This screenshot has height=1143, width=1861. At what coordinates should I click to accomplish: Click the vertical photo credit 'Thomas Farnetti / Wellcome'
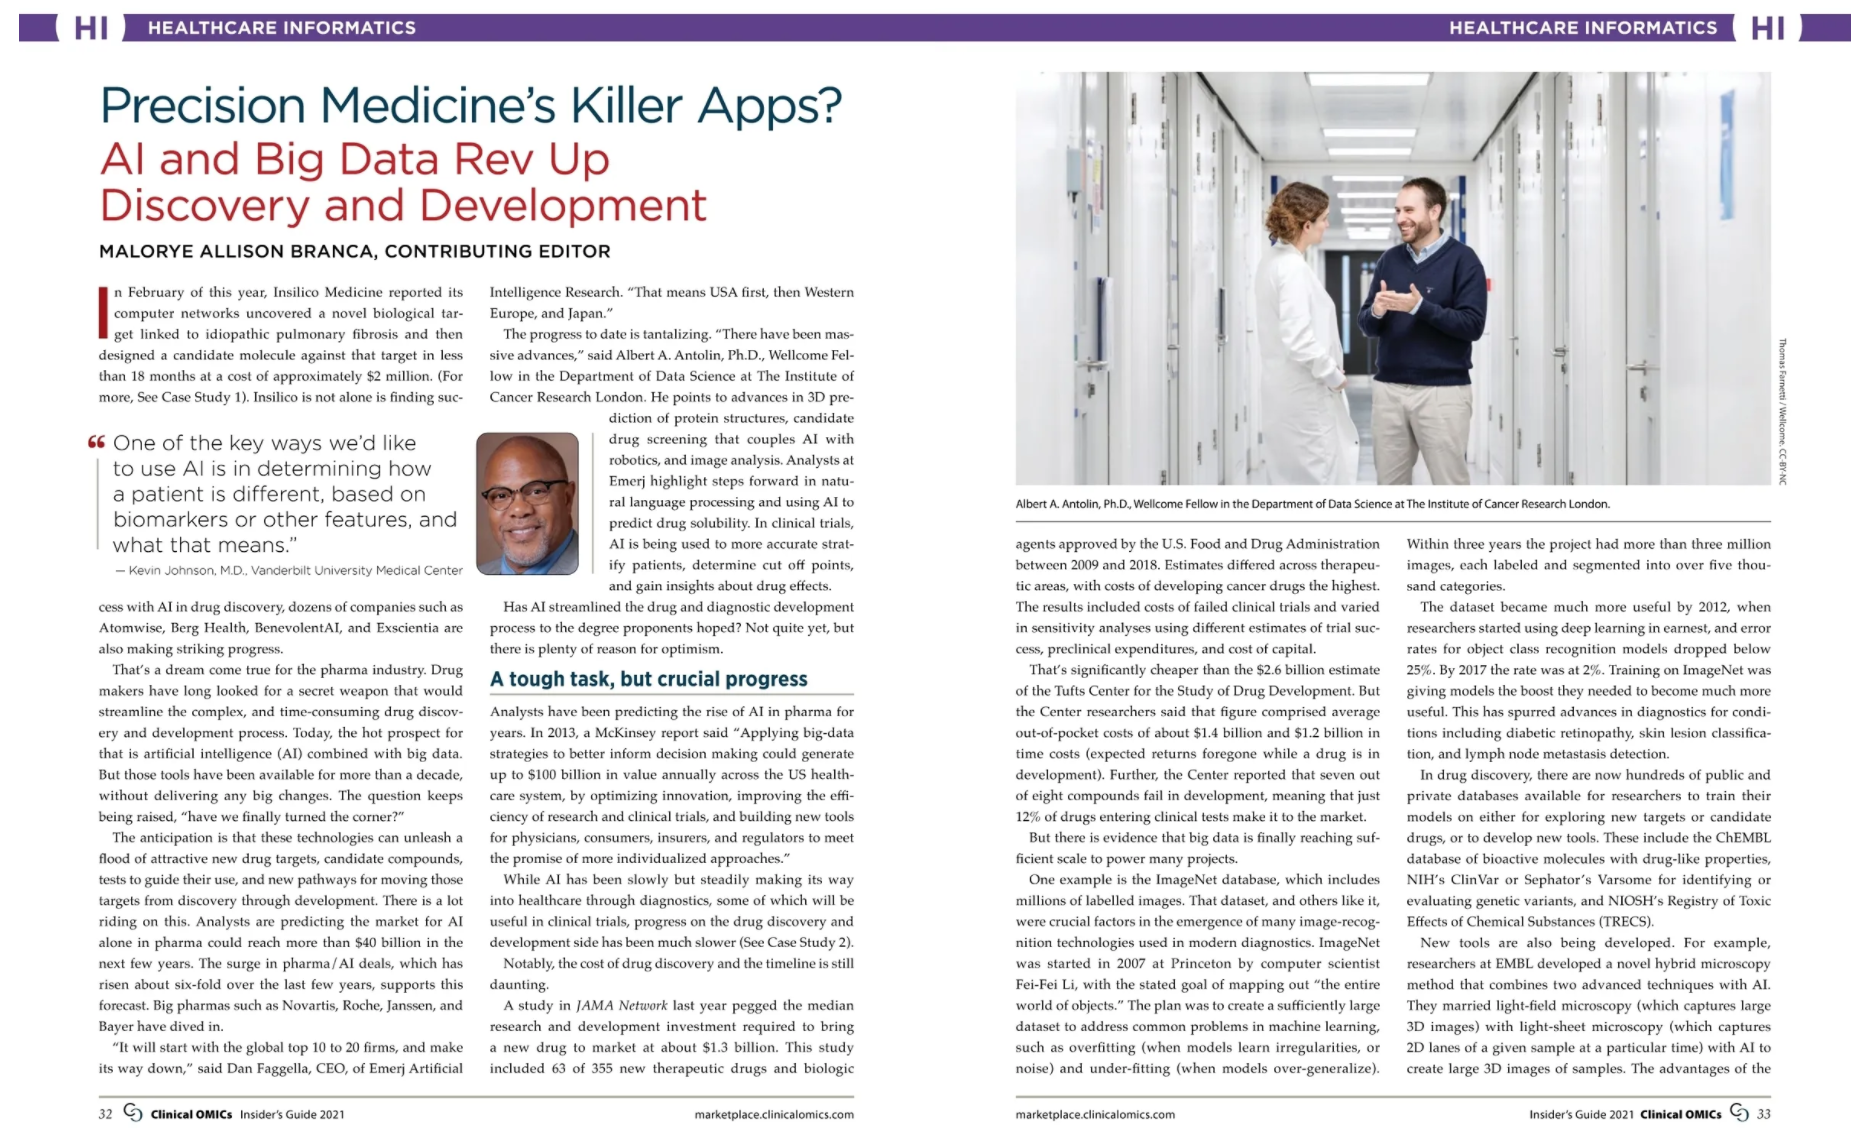click(1782, 412)
